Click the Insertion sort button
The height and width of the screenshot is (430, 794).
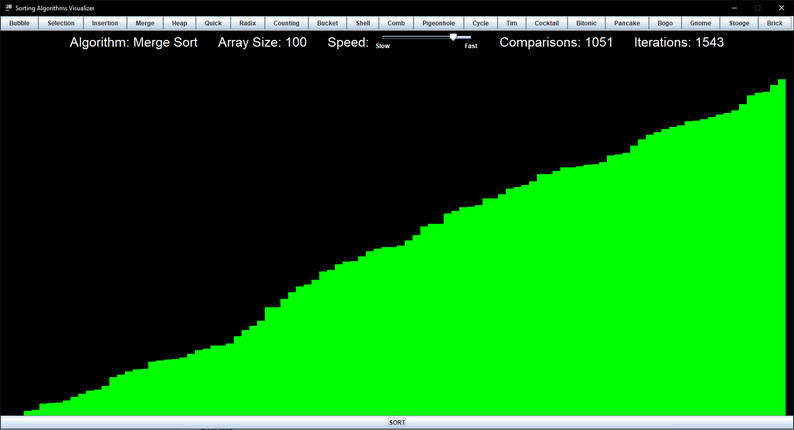click(105, 23)
